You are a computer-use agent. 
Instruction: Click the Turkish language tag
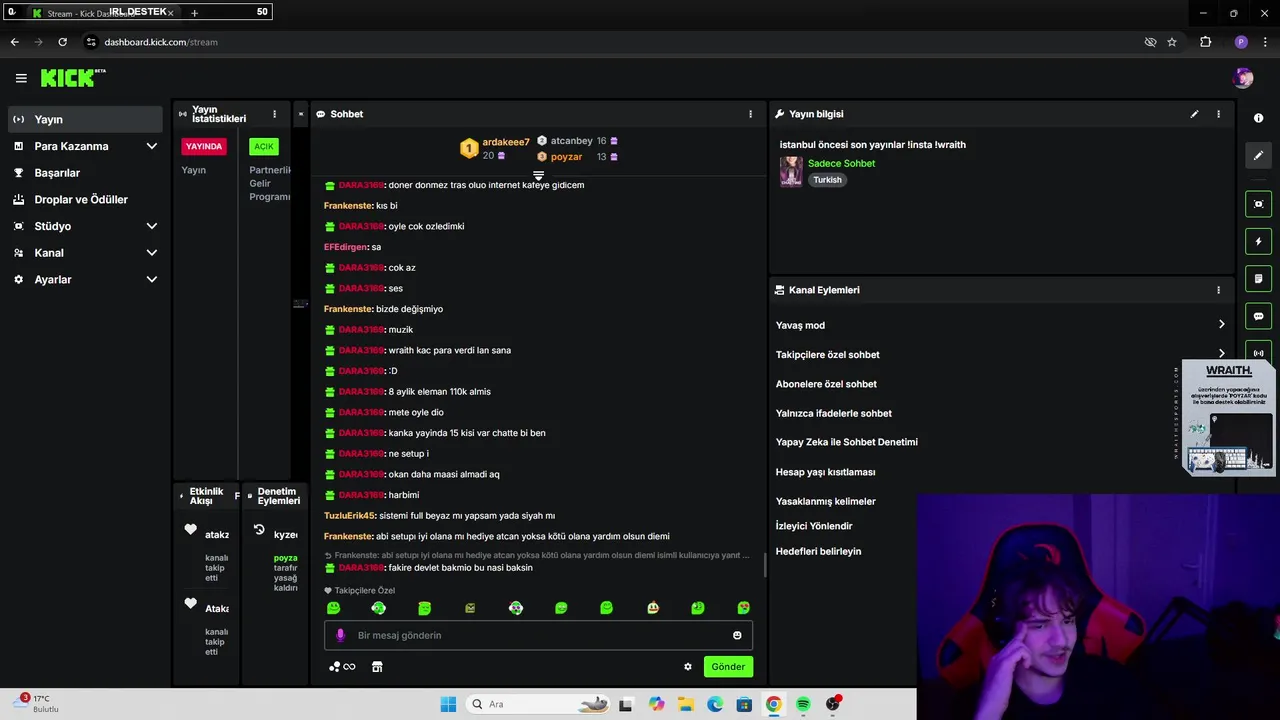tap(827, 180)
